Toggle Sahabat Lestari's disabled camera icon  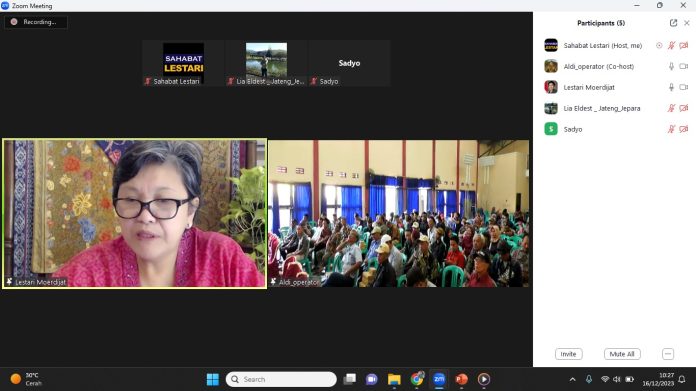[x=684, y=45]
